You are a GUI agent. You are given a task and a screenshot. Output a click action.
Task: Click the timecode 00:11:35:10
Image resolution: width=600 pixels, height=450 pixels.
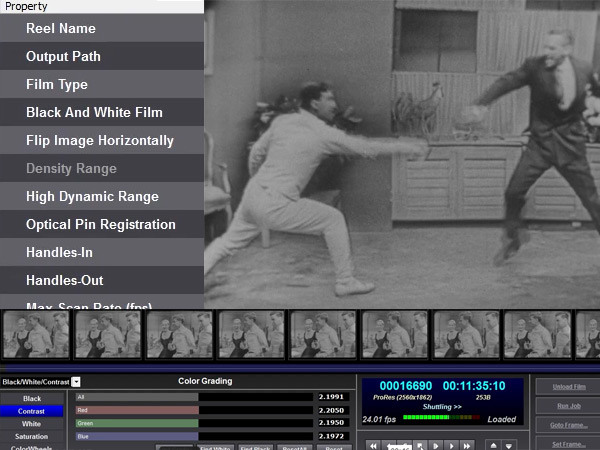(x=474, y=386)
